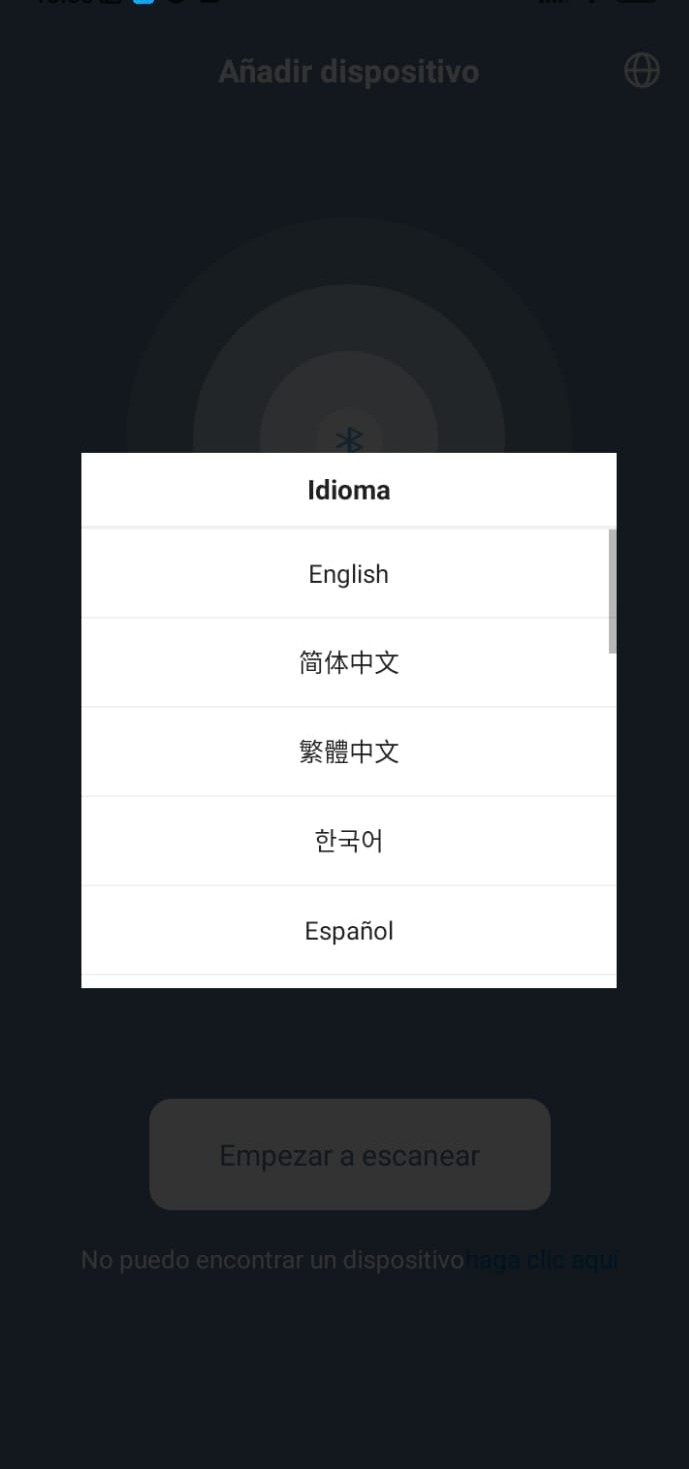The width and height of the screenshot is (689, 1469).
Task: Switch language to 한국어
Action: pyautogui.click(x=348, y=841)
